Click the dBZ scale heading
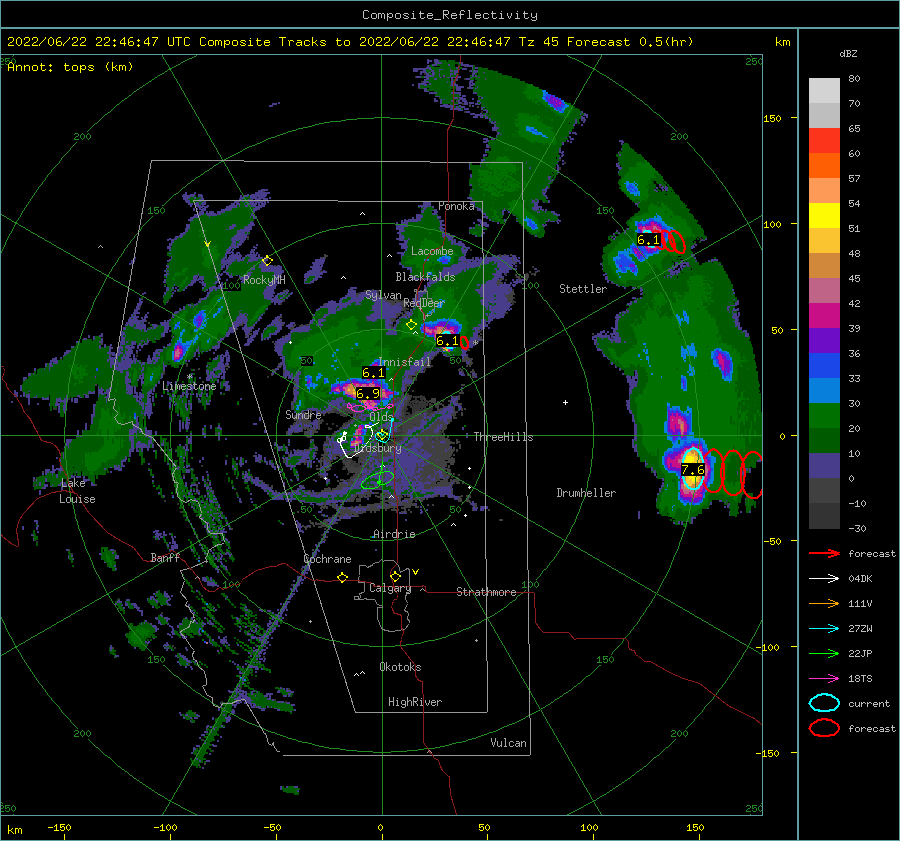 (x=848, y=54)
